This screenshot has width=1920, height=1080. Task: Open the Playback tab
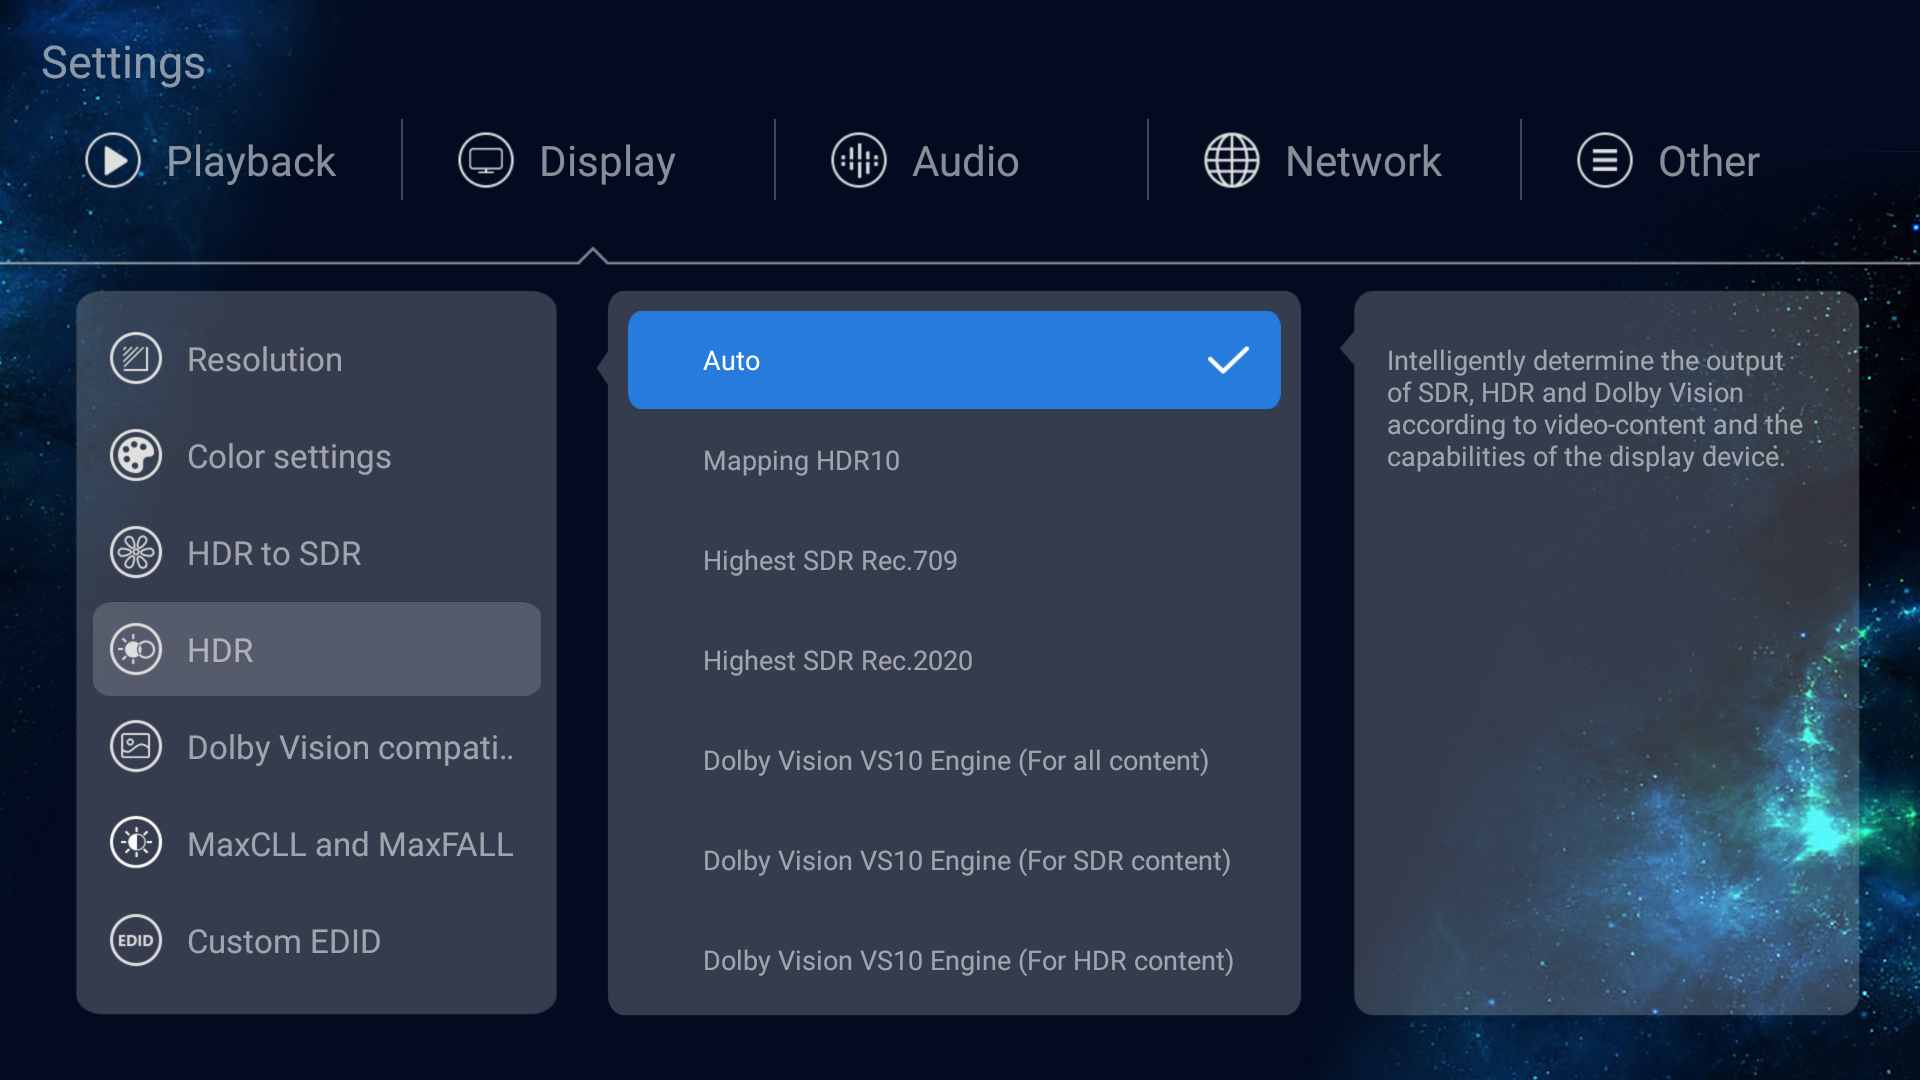211,161
